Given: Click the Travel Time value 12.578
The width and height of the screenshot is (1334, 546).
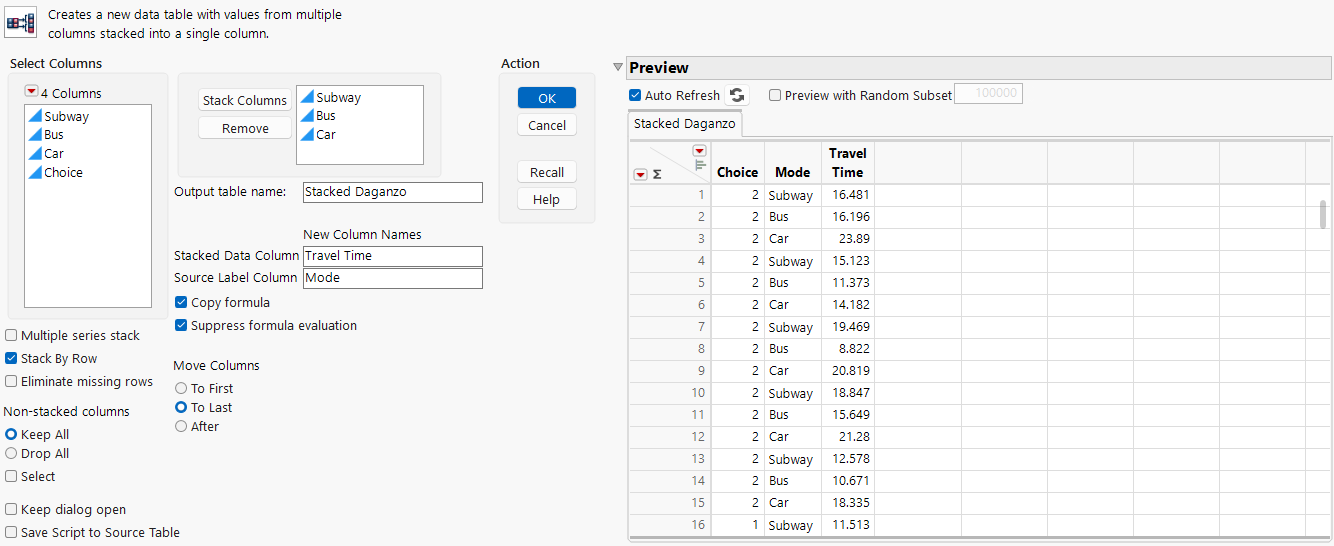Looking at the screenshot, I should coord(848,459).
